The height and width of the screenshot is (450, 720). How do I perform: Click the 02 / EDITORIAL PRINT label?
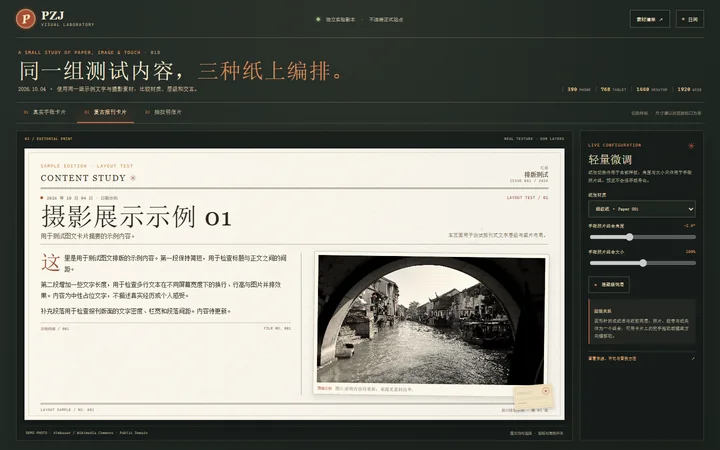click(x=49, y=138)
